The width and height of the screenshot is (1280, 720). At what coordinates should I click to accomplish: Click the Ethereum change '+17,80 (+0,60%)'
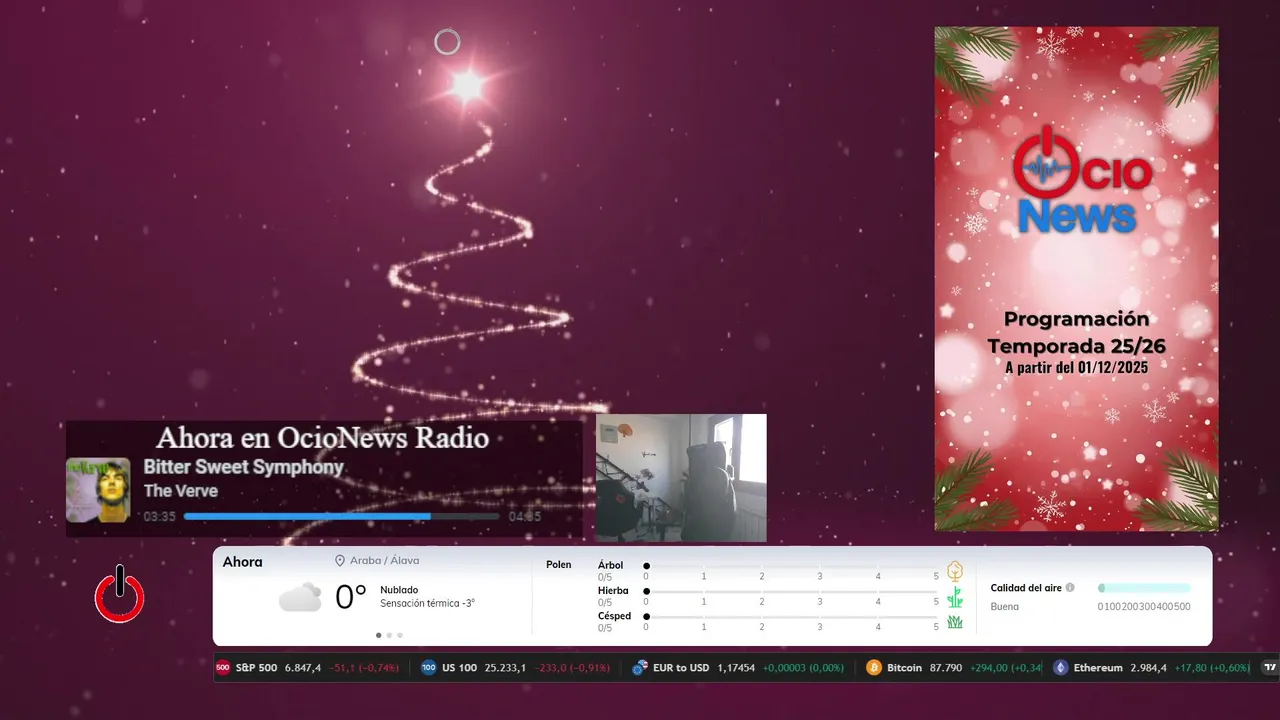coord(1212,667)
